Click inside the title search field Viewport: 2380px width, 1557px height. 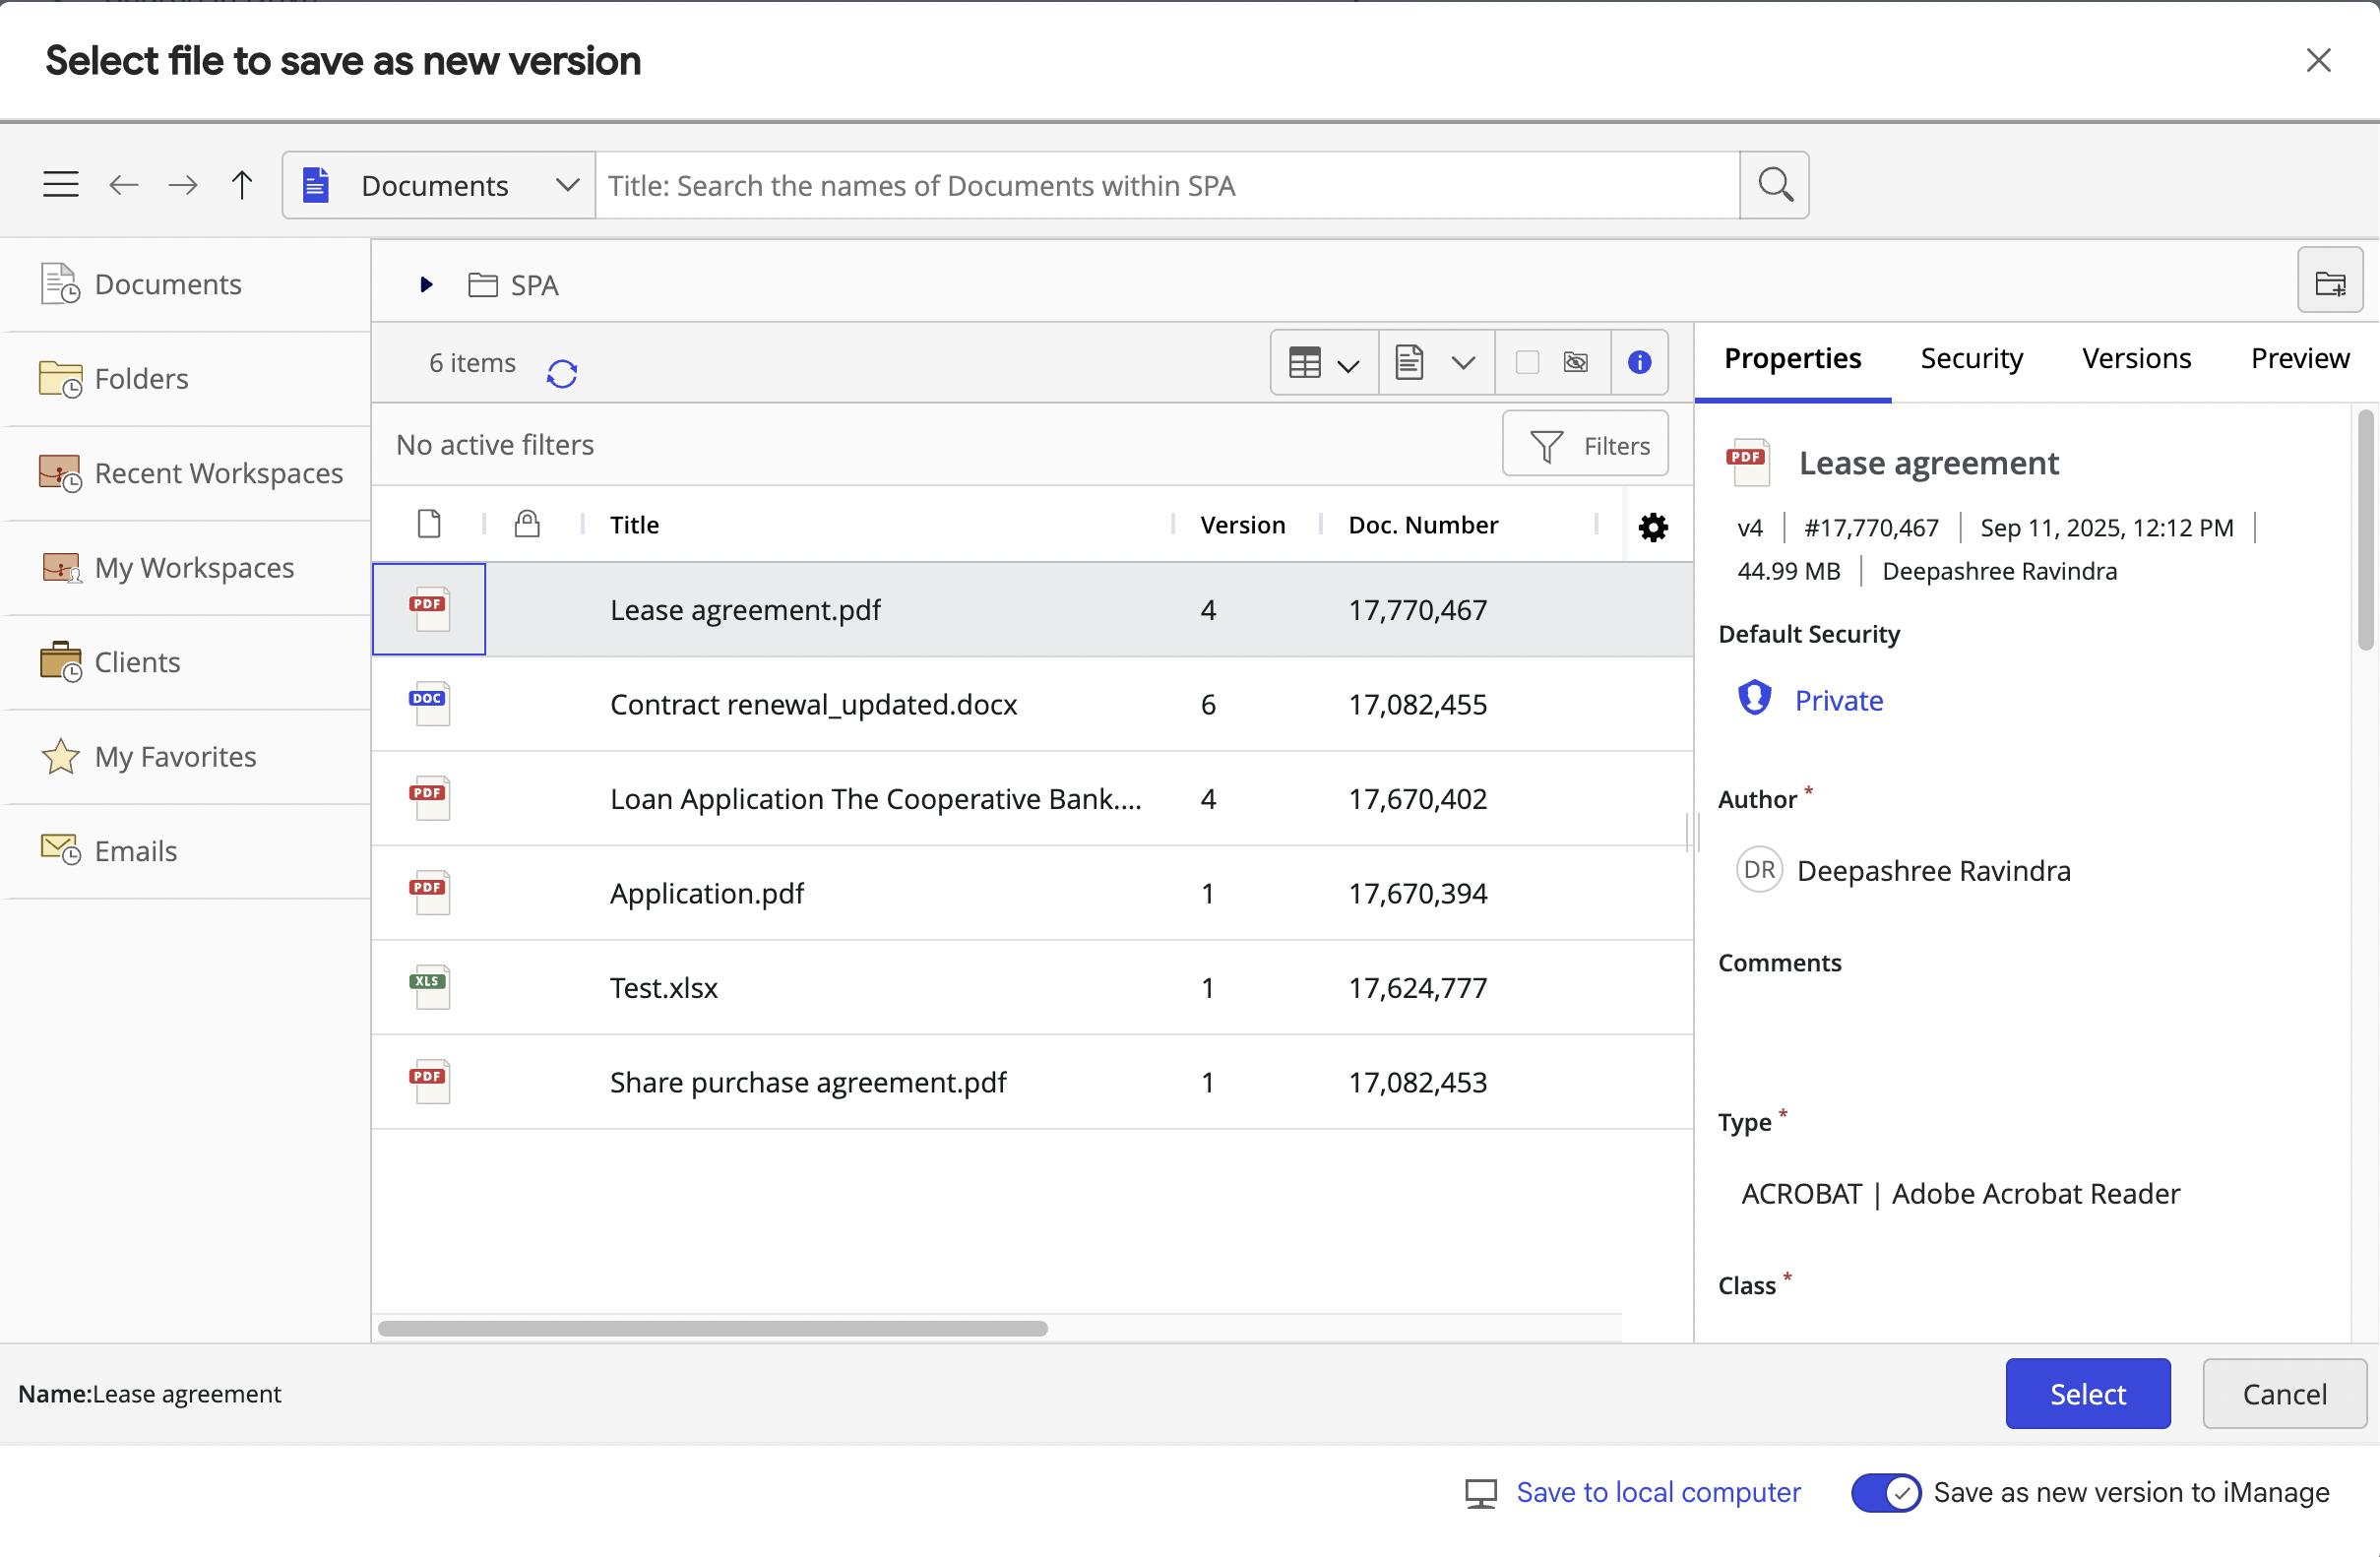(1160, 185)
